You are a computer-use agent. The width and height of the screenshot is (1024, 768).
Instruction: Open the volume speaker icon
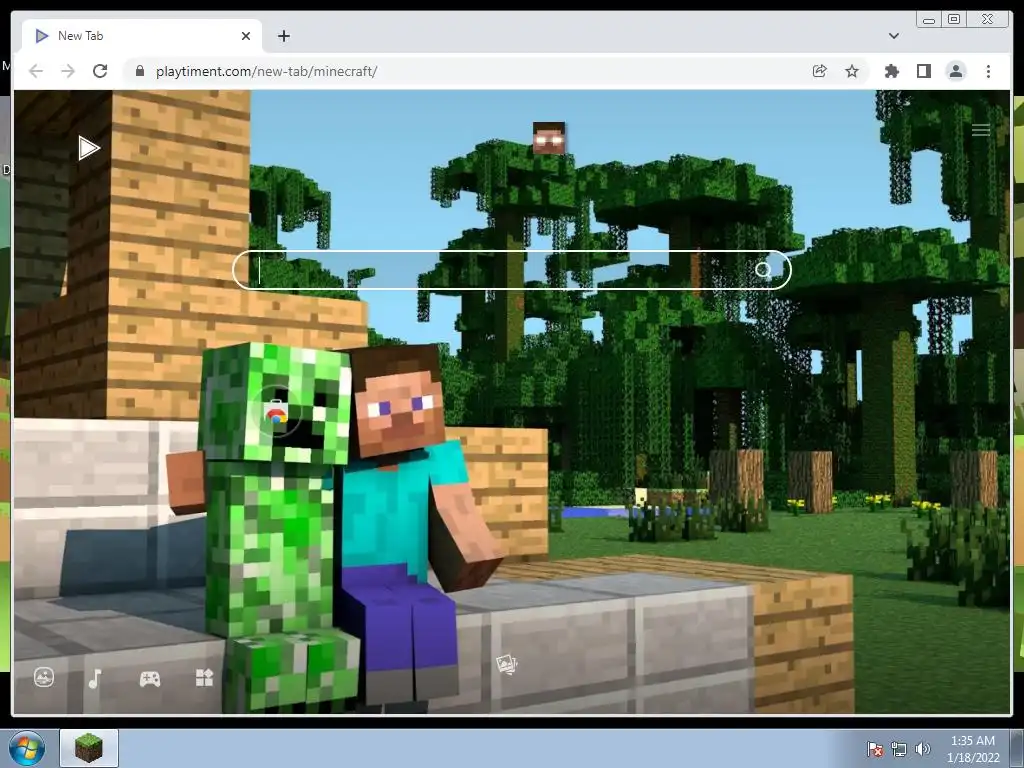922,749
